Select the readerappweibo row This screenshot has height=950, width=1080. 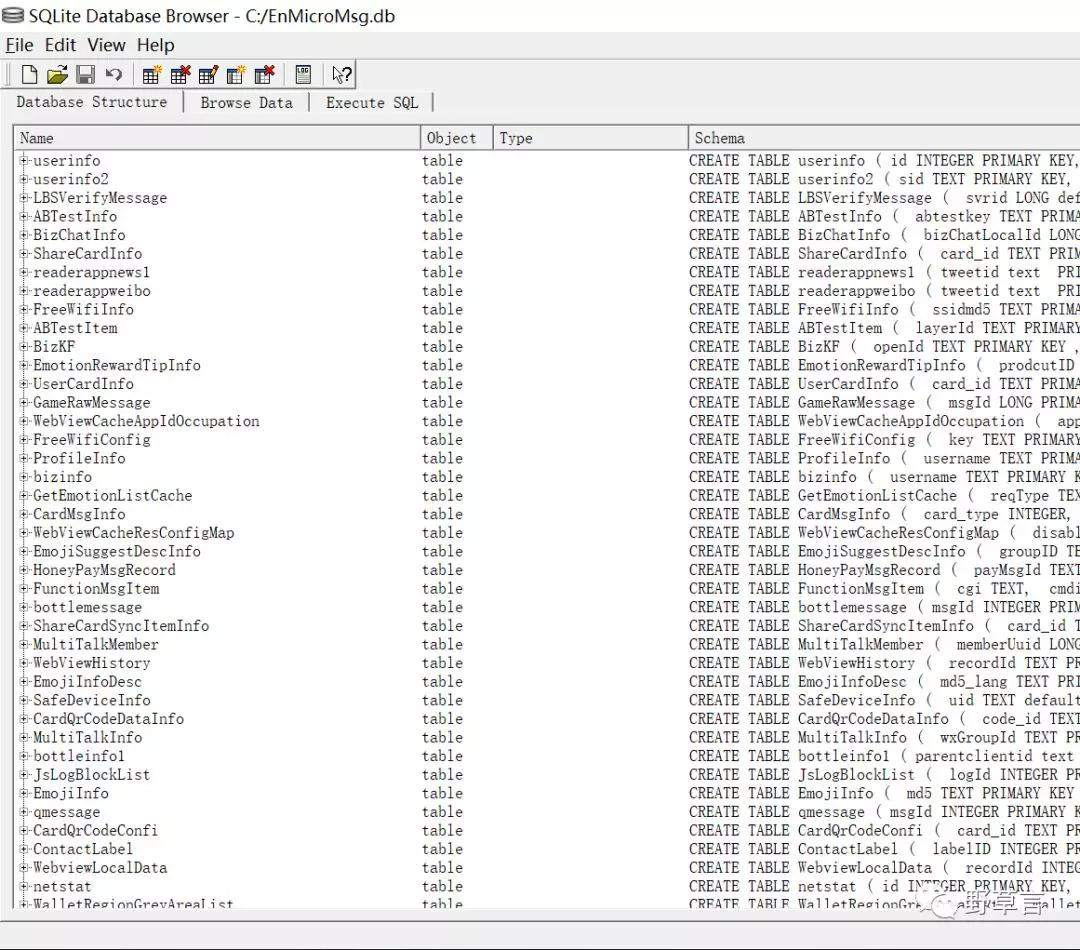click(547, 291)
